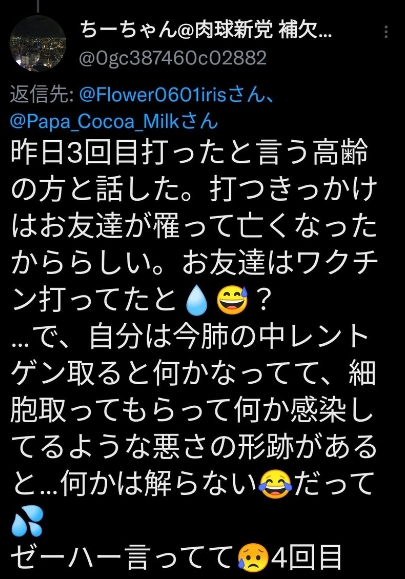
Task: Click tweet text line starting 昨日3回目
Action: tap(190, 151)
